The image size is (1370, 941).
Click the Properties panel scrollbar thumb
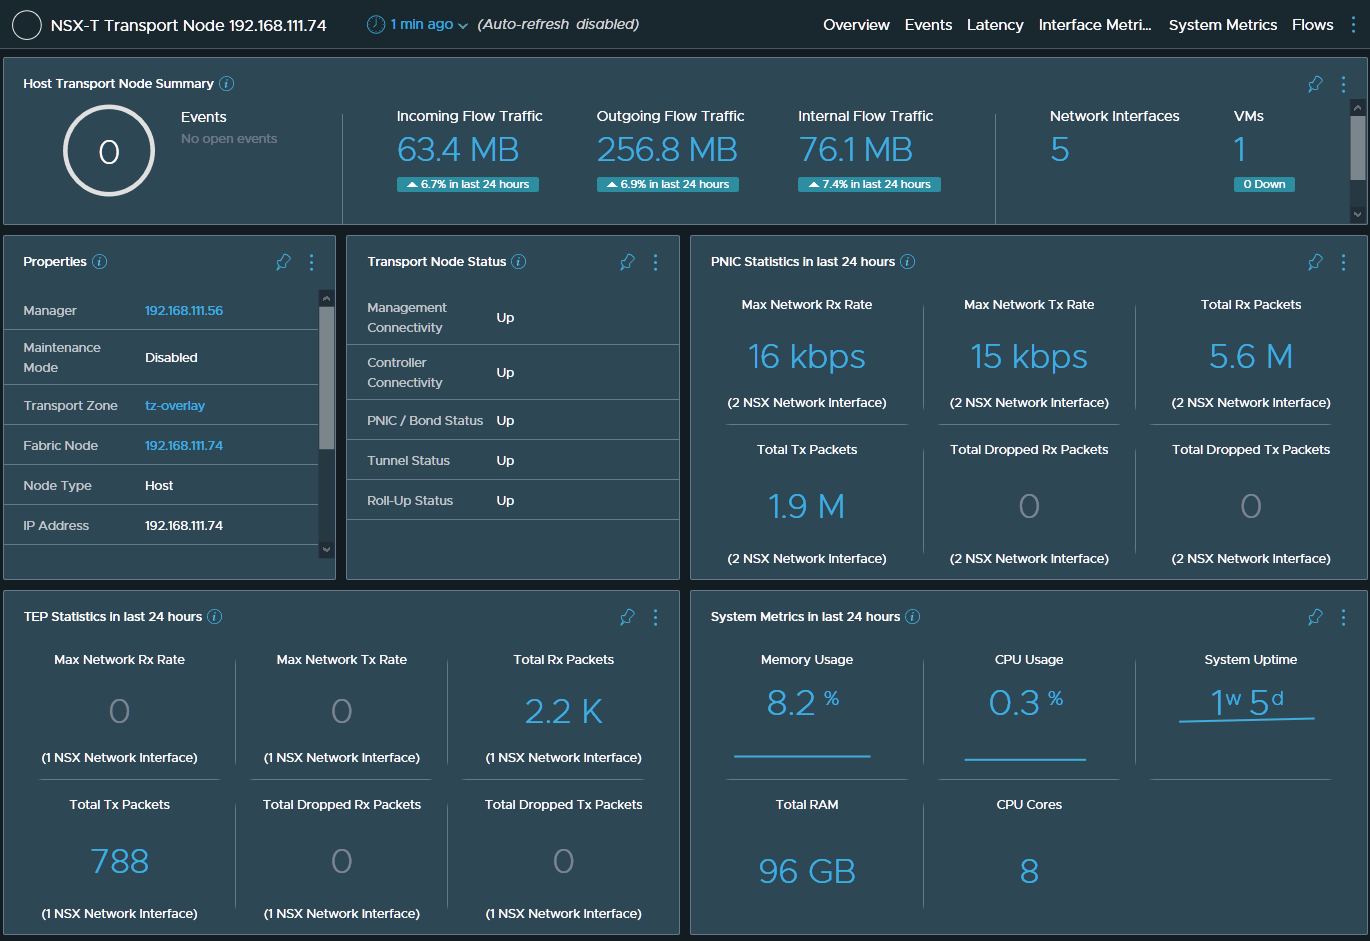pyautogui.click(x=326, y=378)
